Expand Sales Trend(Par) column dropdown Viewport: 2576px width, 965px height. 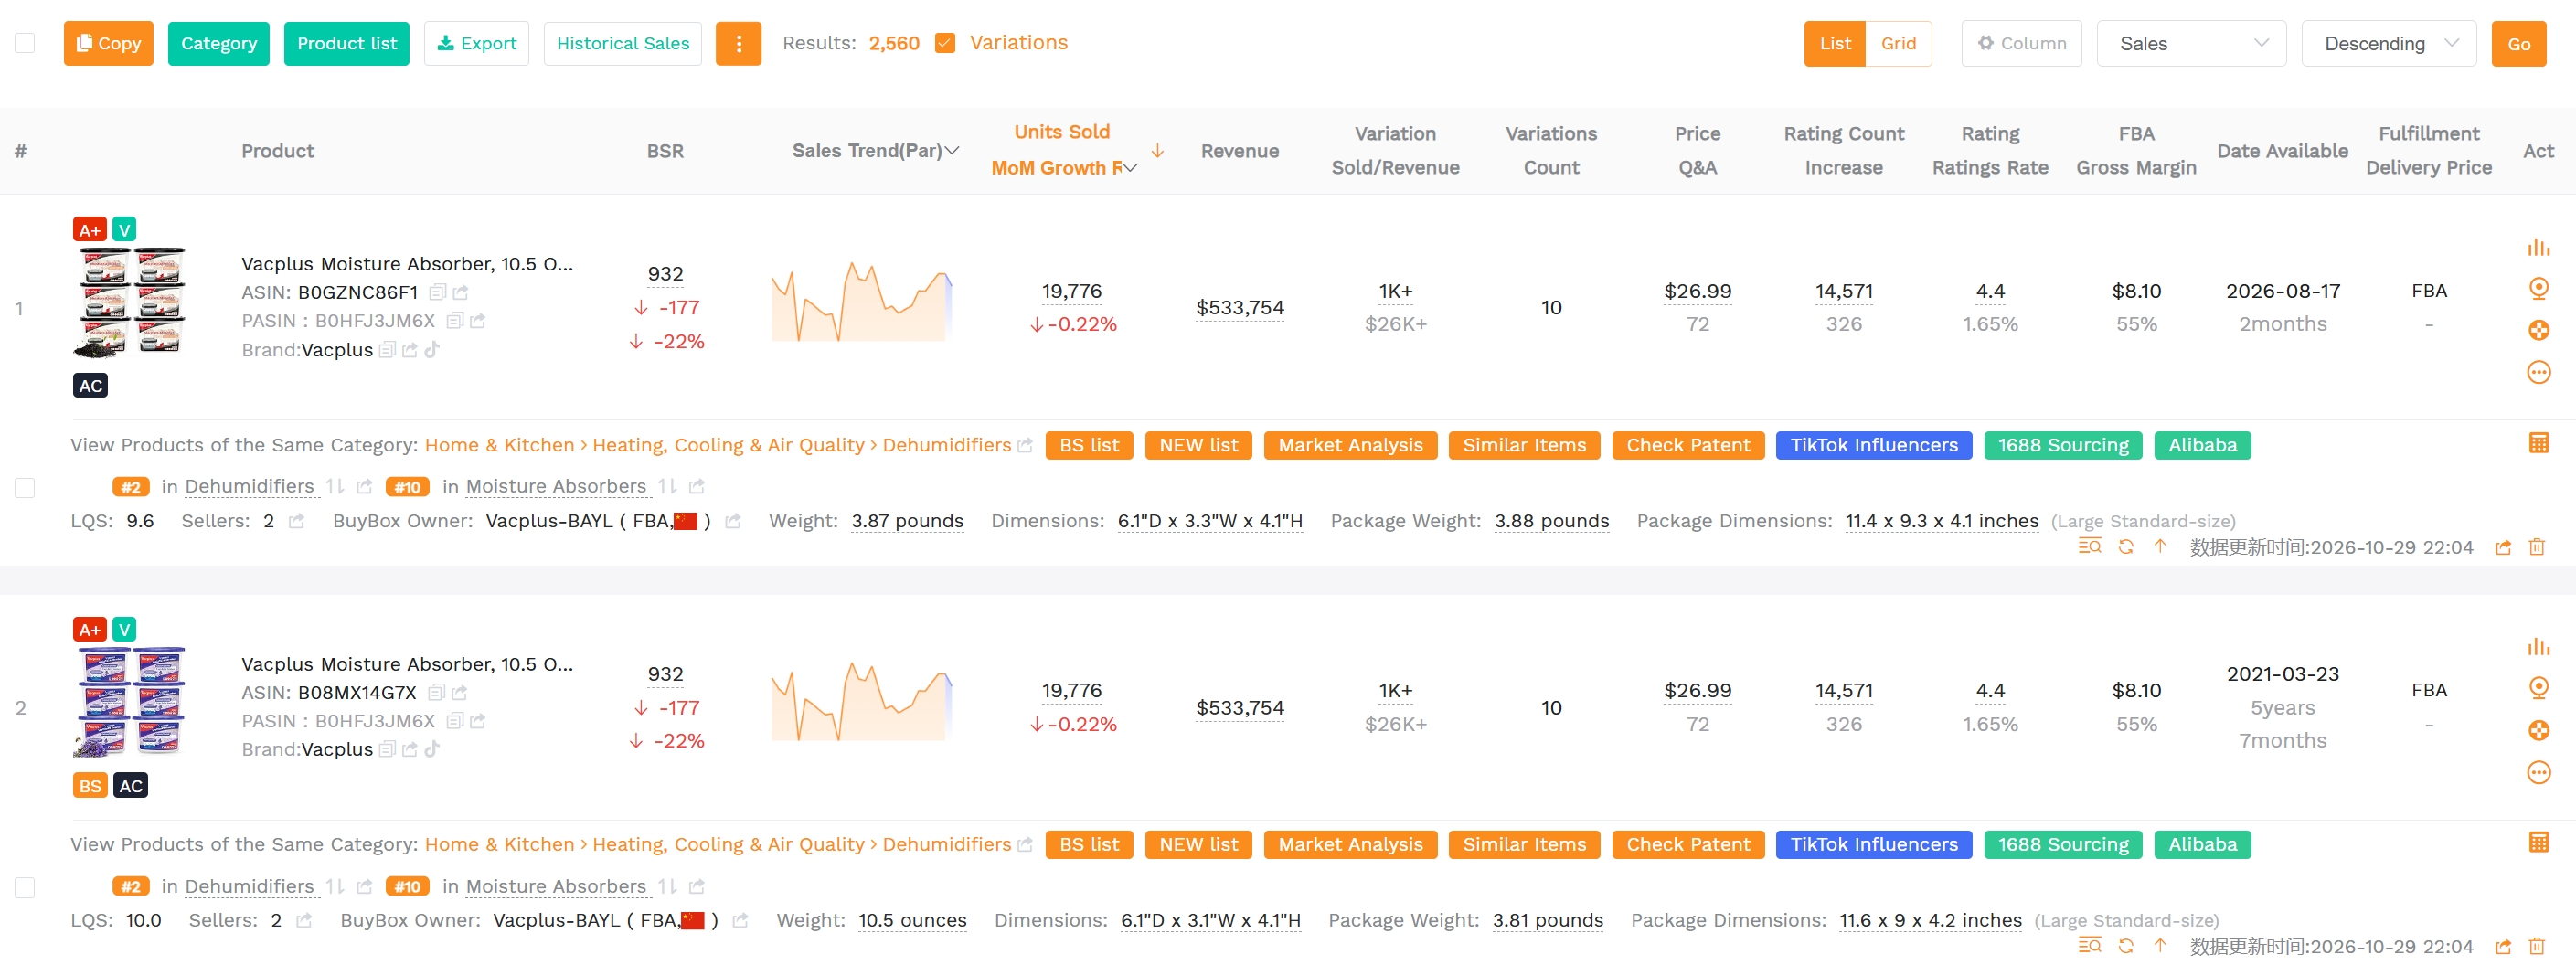click(x=952, y=151)
